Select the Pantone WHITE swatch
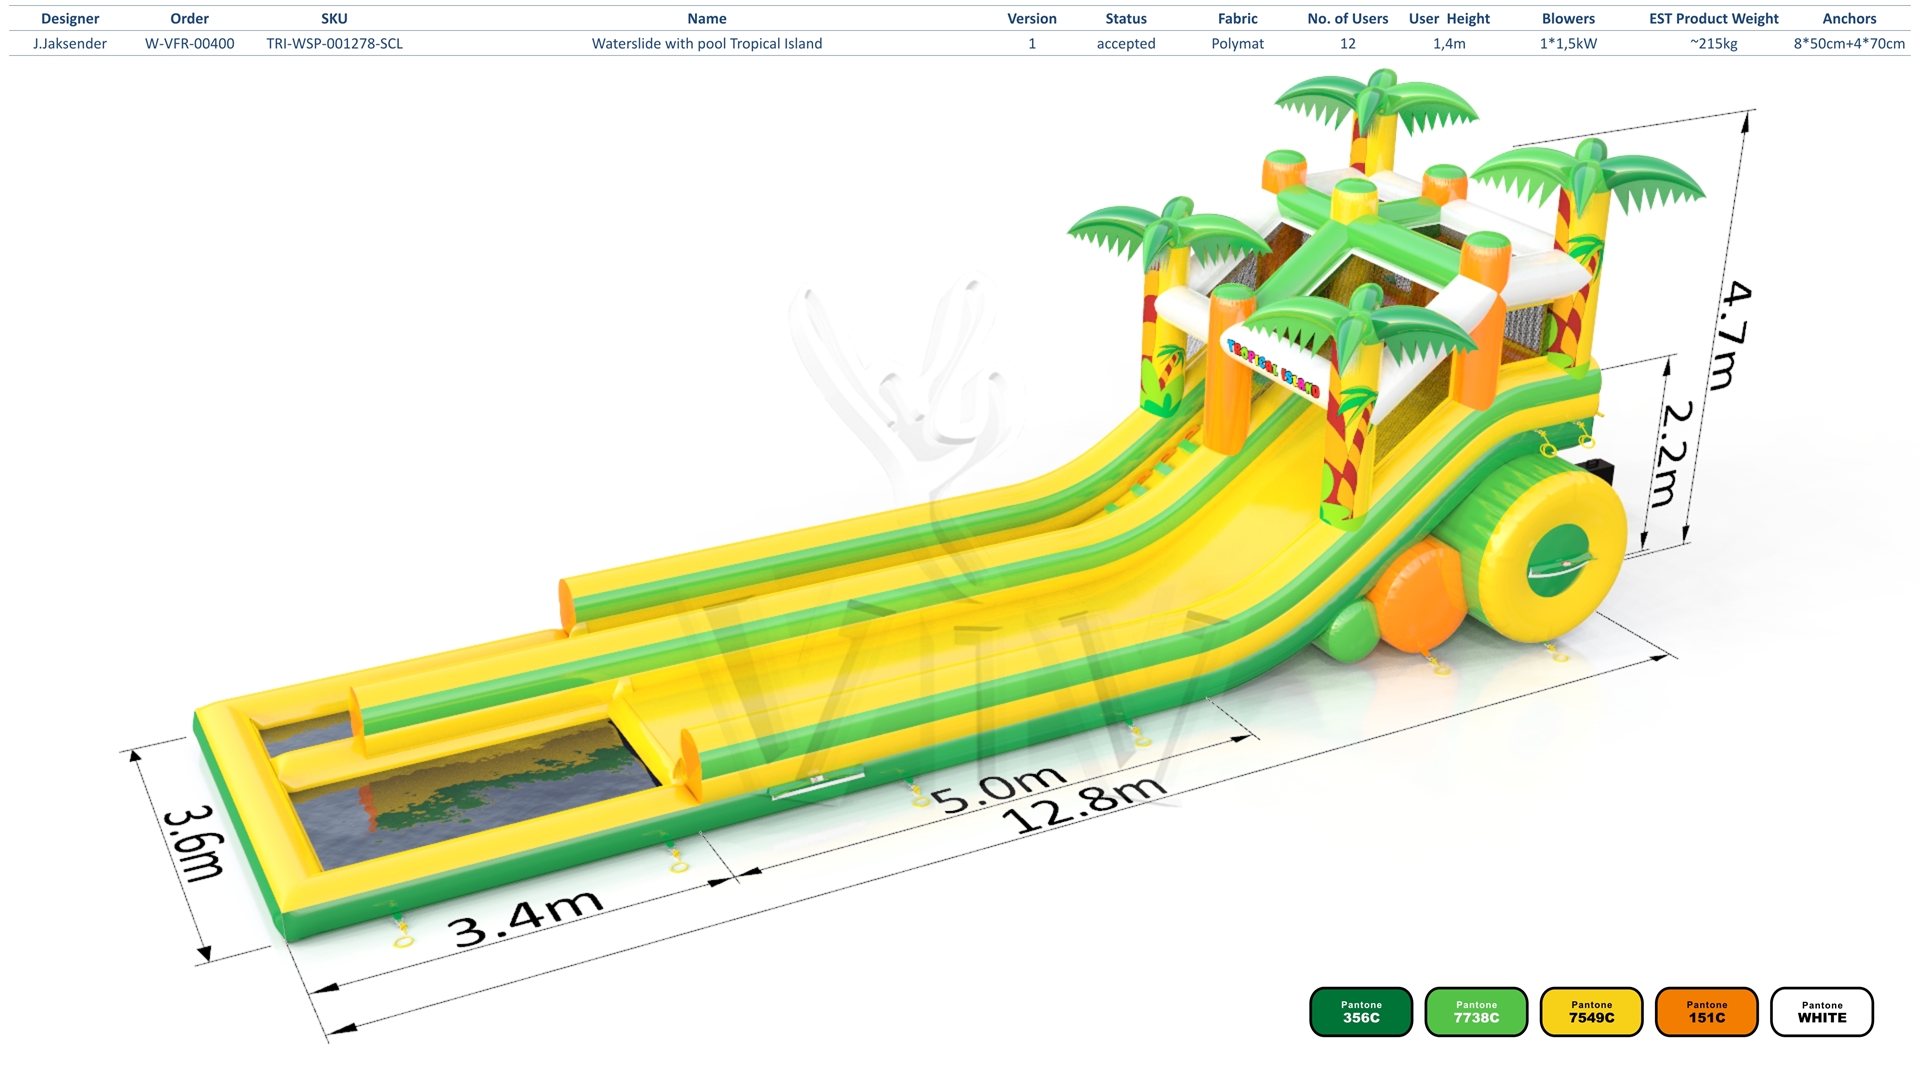The image size is (1920, 1080). pos(1822,1012)
